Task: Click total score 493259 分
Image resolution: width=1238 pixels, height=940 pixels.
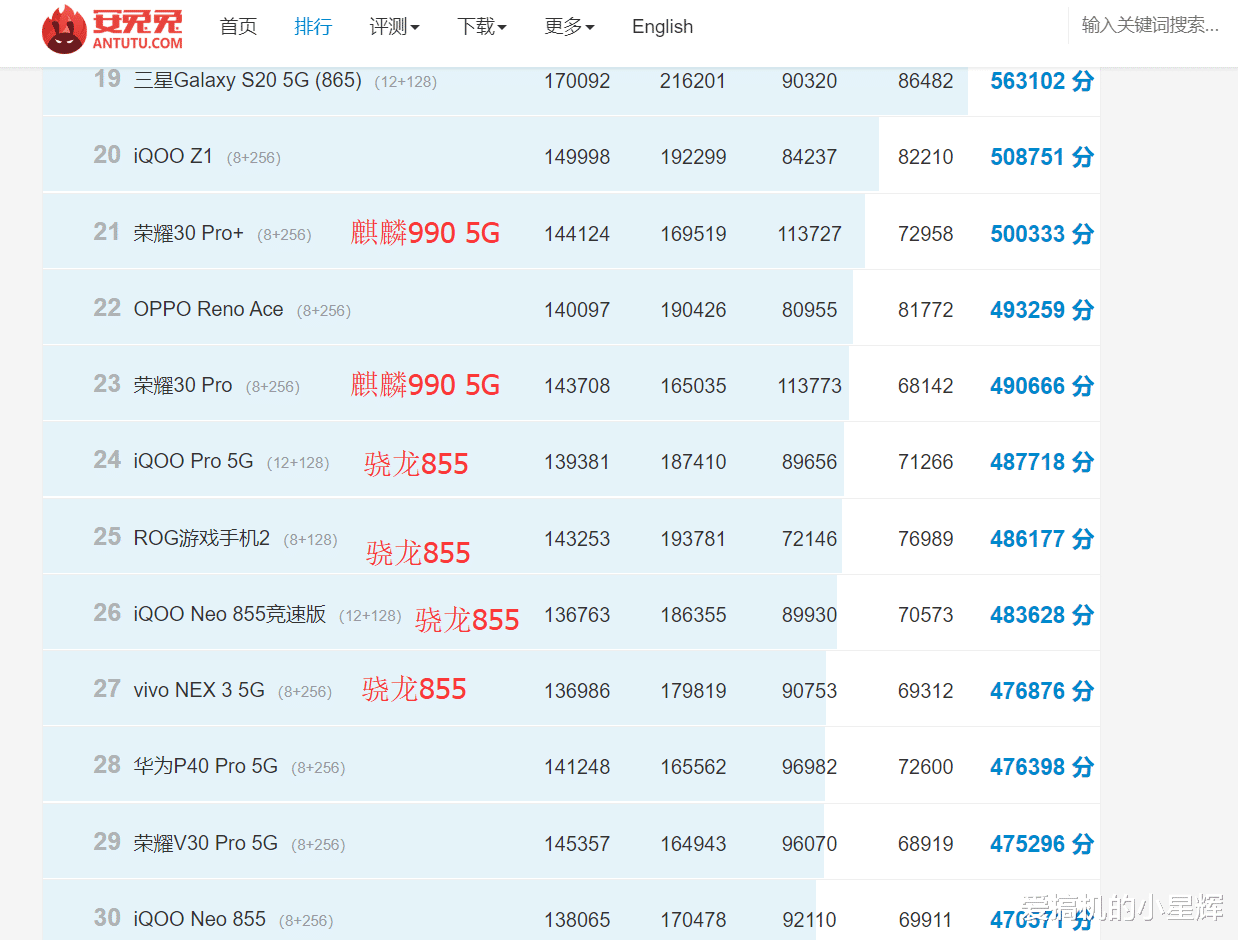Action: (1042, 310)
